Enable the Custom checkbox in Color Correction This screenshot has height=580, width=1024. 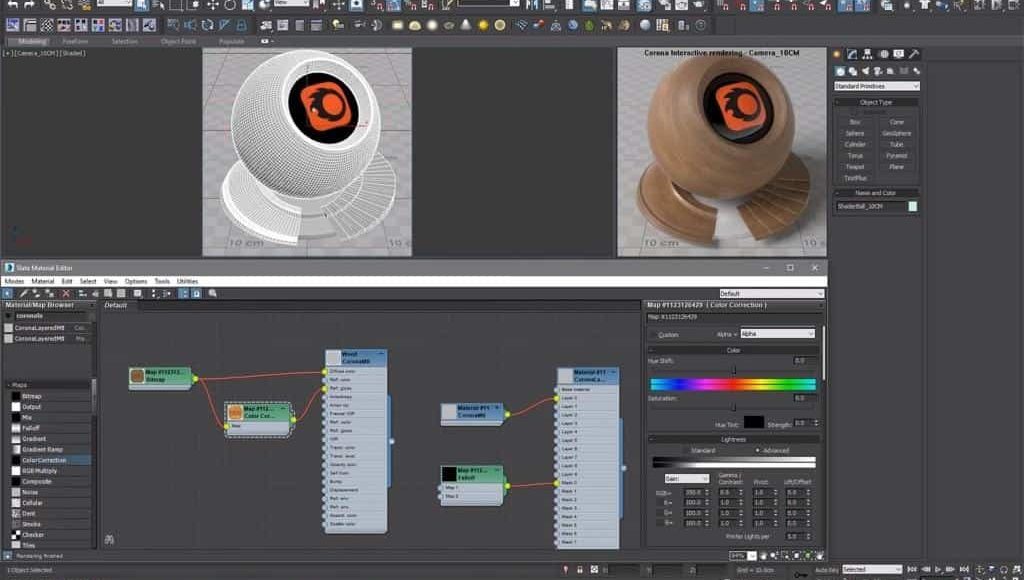654,334
